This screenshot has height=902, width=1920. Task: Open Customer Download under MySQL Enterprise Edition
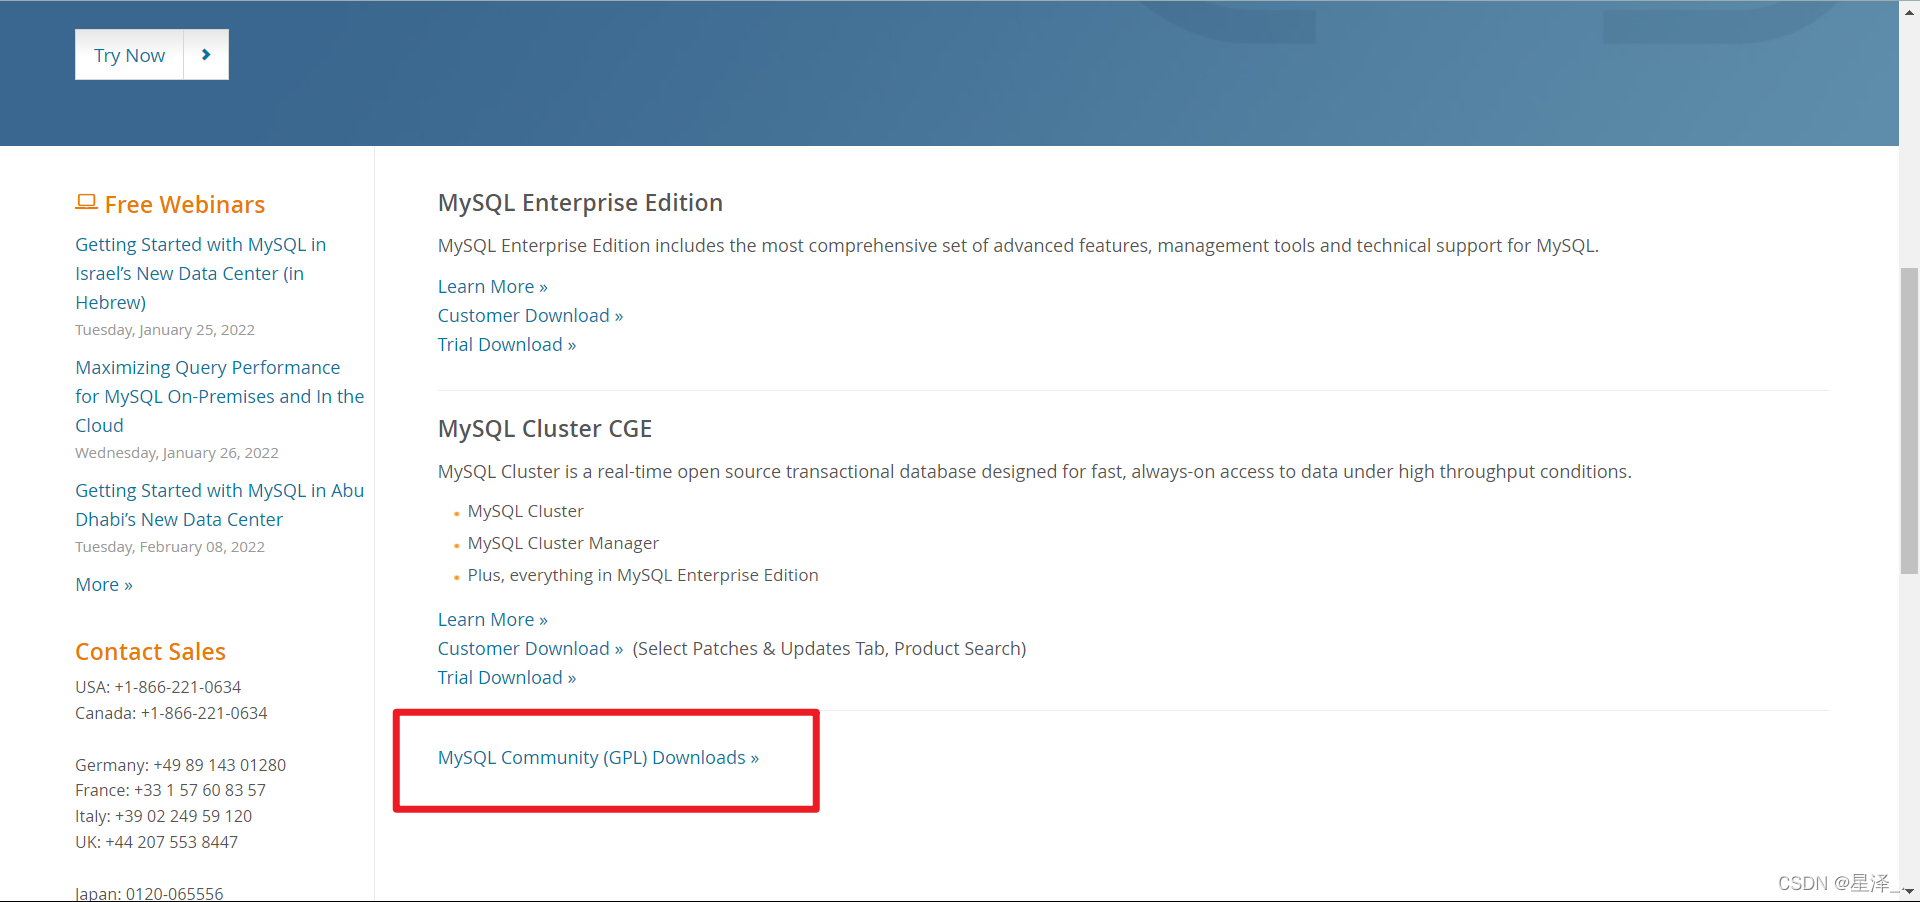click(x=530, y=316)
